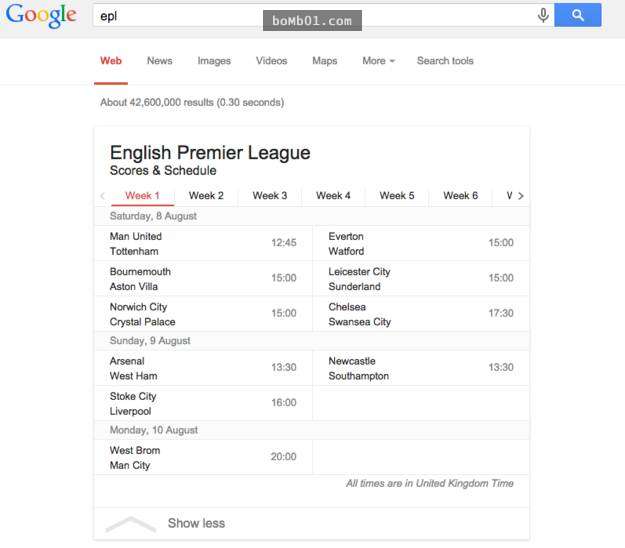Select the Week 1 tab
The height and width of the screenshot is (548, 625).
click(142, 196)
